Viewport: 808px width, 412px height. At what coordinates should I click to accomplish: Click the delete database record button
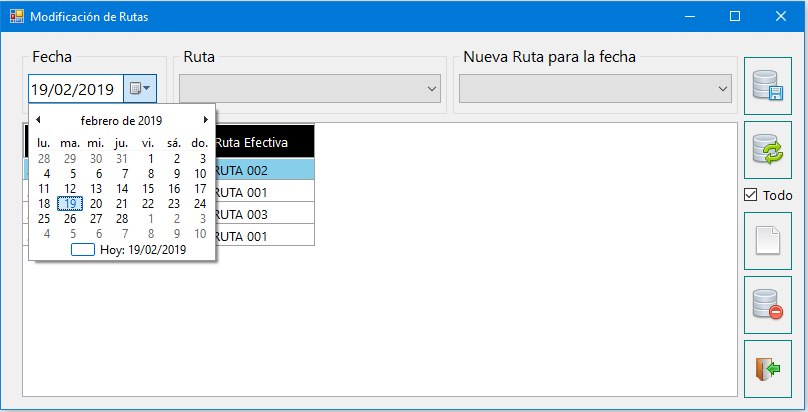[x=768, y=305]
